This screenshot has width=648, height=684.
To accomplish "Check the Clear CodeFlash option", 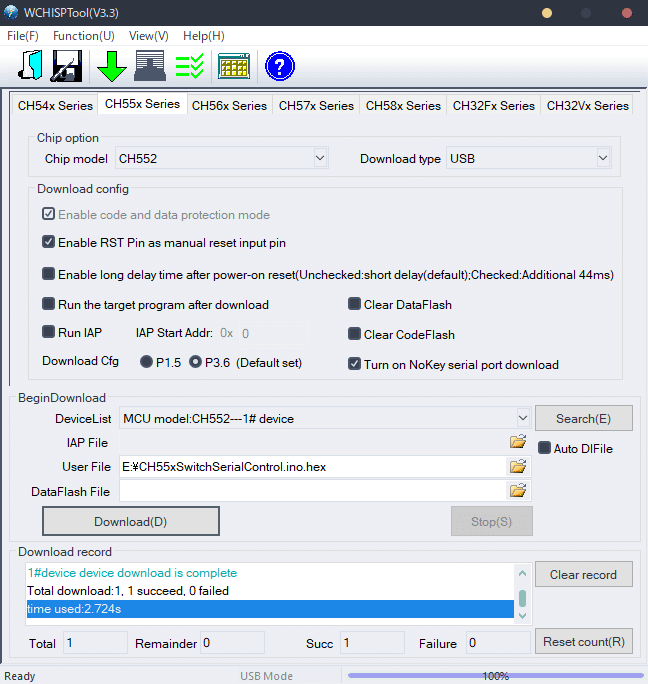I will coord(354,334).
